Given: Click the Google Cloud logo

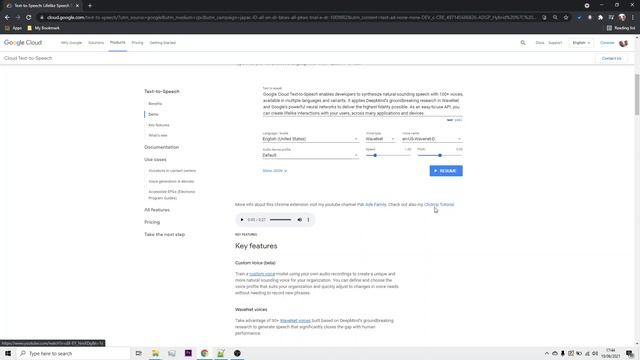Looking at the screenshot, I should [23, 42].
